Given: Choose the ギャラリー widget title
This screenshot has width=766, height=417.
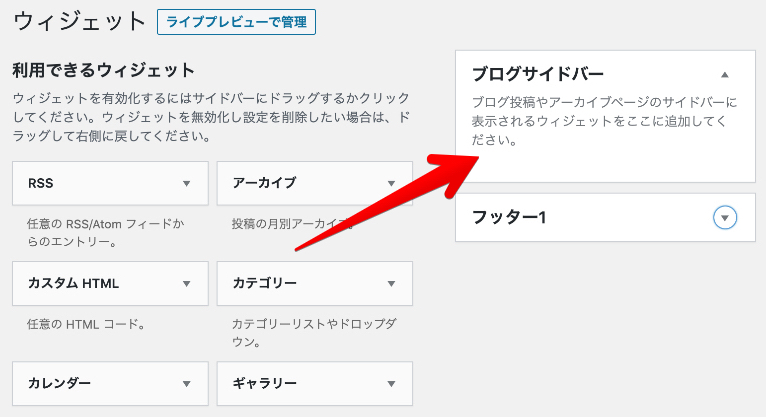Looking at the screenshot, I should tap(264, 384).
